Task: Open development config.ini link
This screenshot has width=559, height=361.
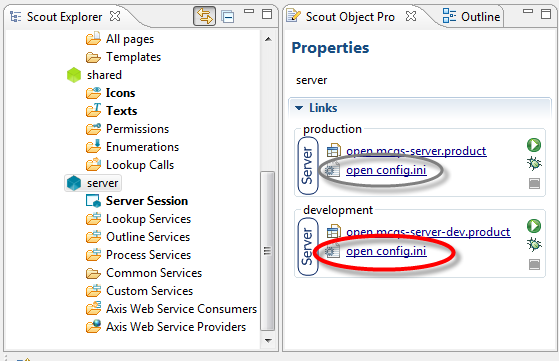Action: click(386, 251)
